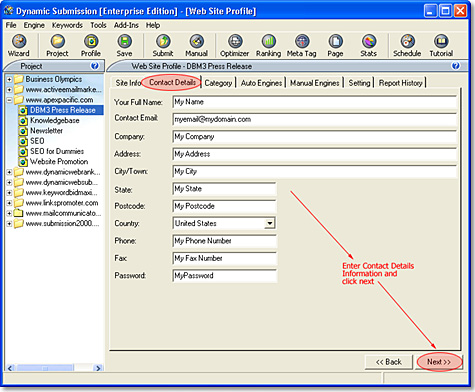Click the SEO for Dummies profile icon
Image resolution: width=475 pixels, height=392 pixels.
coord(23,151)
